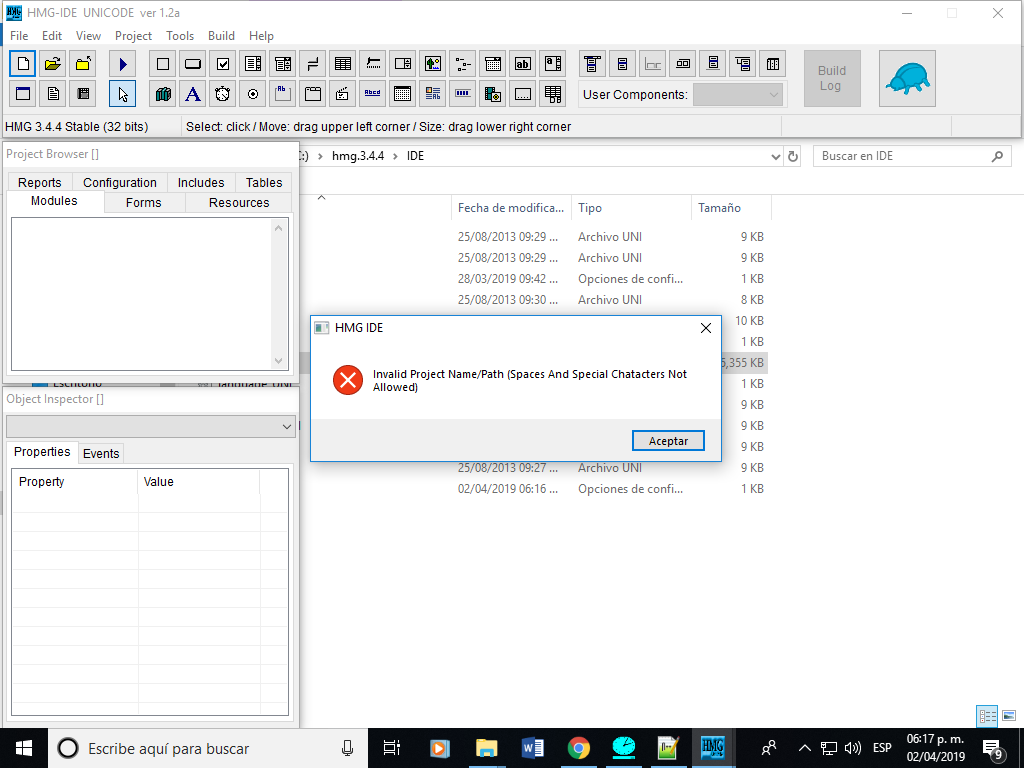This screenshot has height=768, width=1024.
Task: Click Aceptar in the error dialog
Action: [668, 441]
